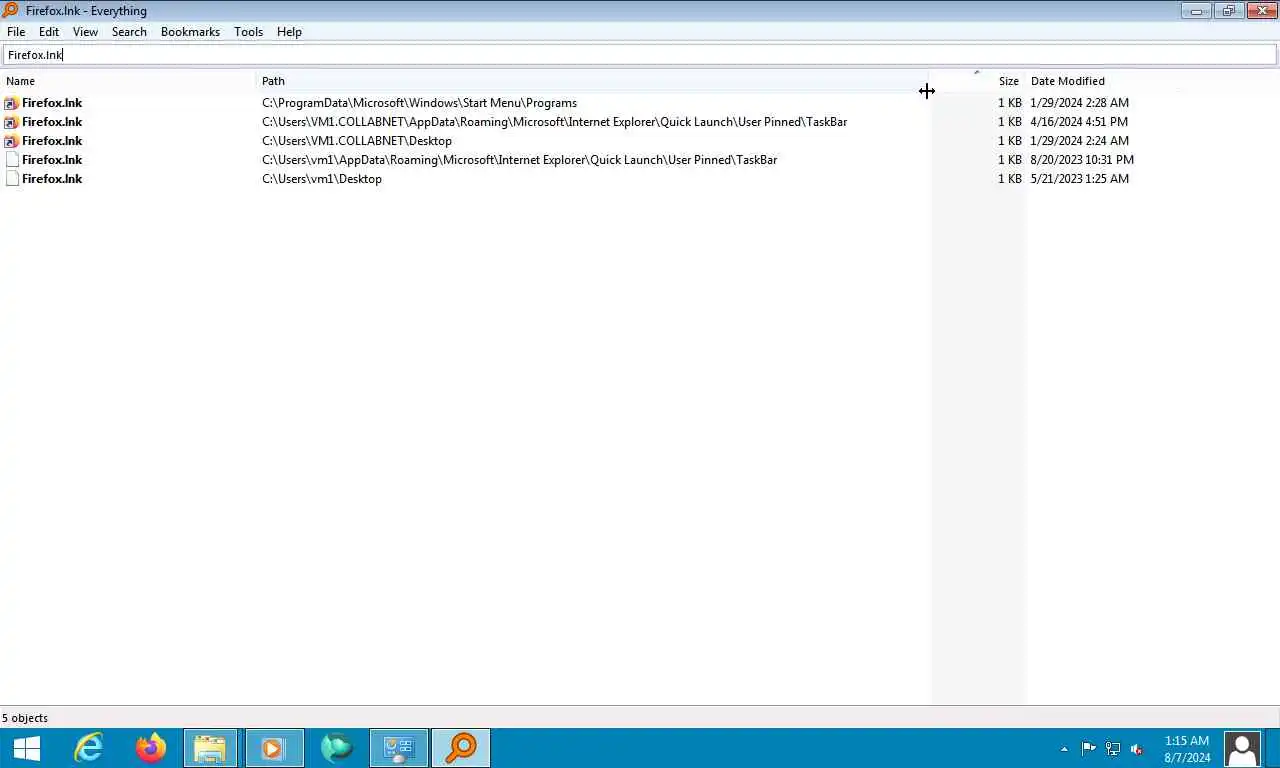Open the Edit menu
Viewport: 1280px width, 768px height.
[x=49, y=32]
